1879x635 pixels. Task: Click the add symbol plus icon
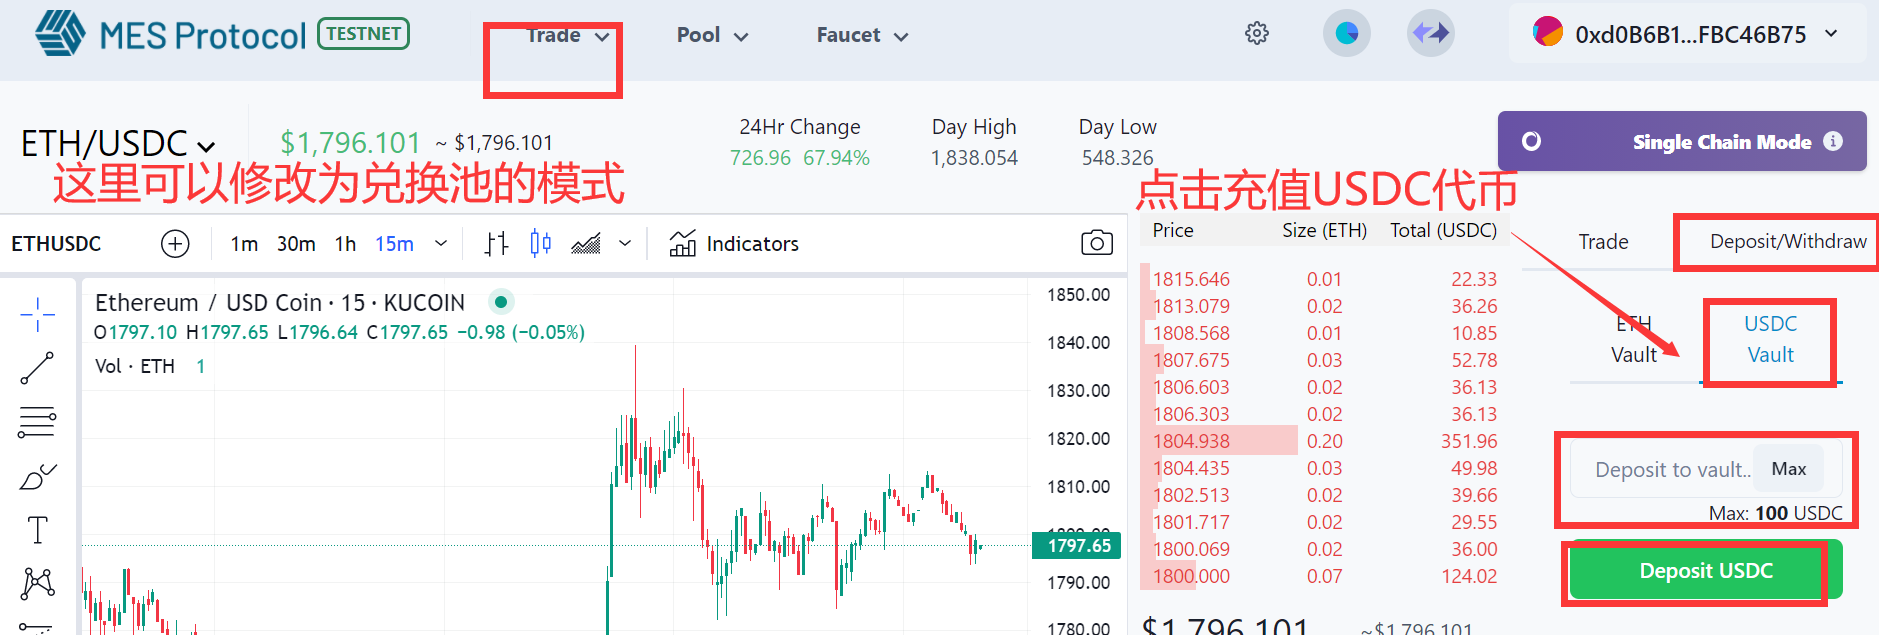coord(175,244)
